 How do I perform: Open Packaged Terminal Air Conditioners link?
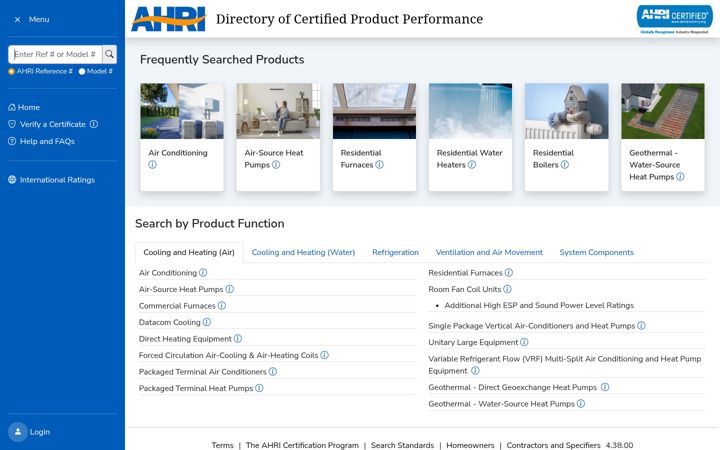(202, 372)
